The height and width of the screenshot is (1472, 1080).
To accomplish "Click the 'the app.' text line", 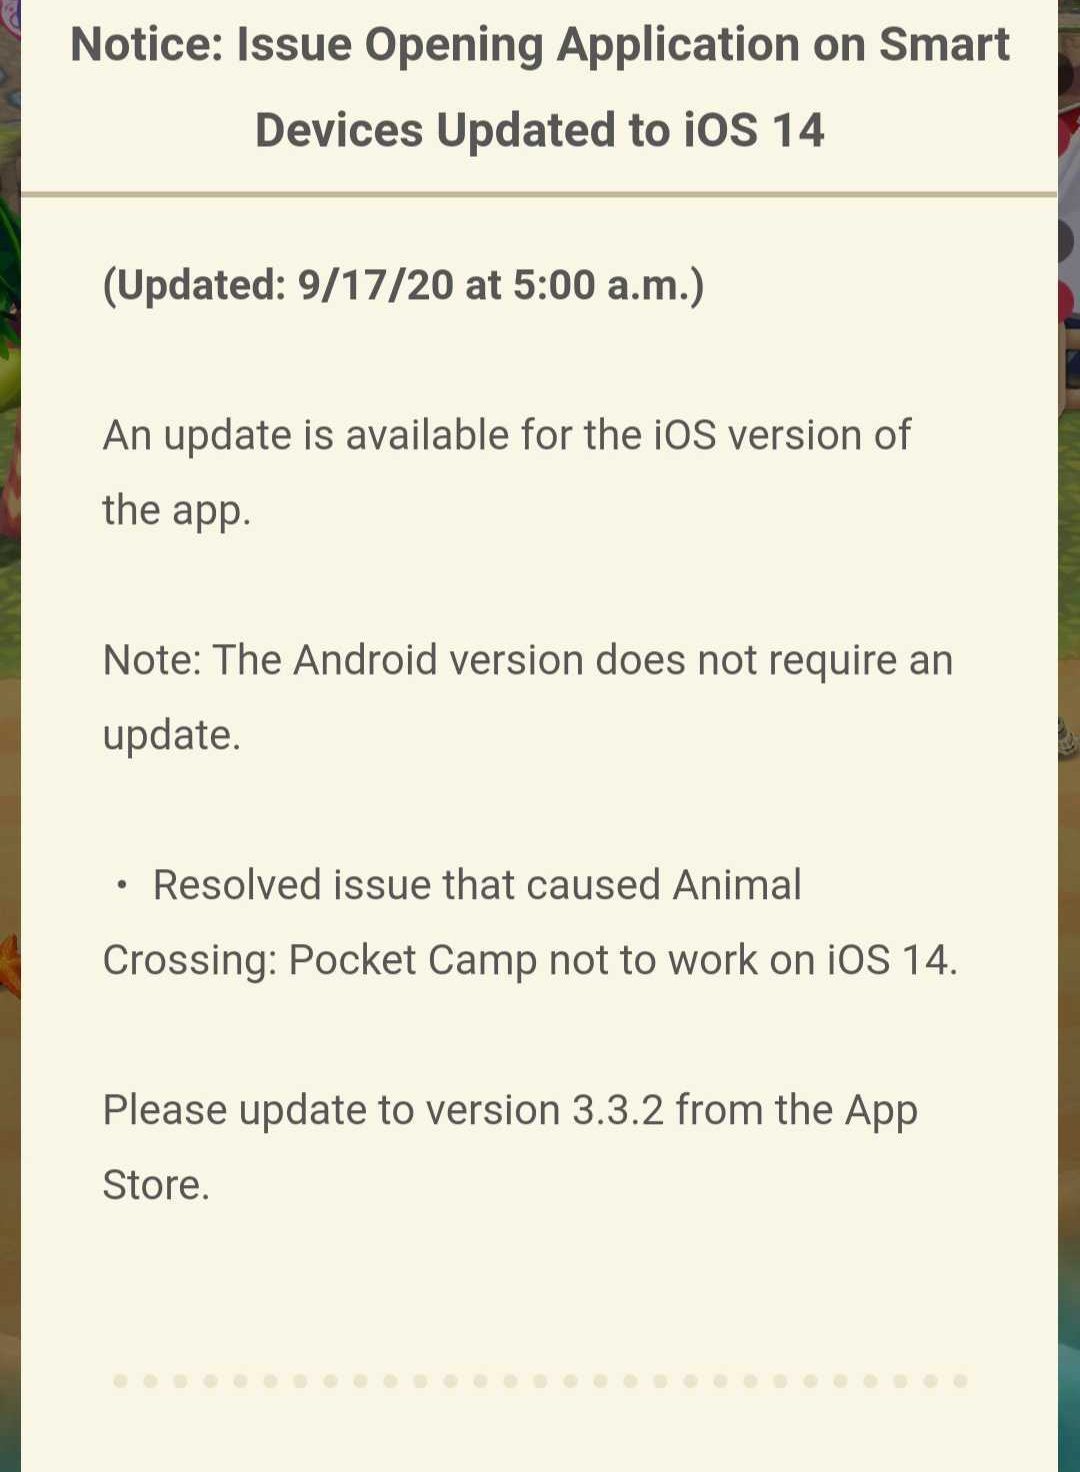I will 176,511.
